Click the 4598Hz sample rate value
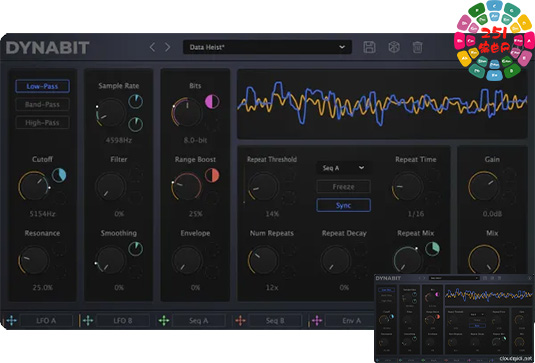The width and height of the screenshot is (535, 363). pos(118,140)
